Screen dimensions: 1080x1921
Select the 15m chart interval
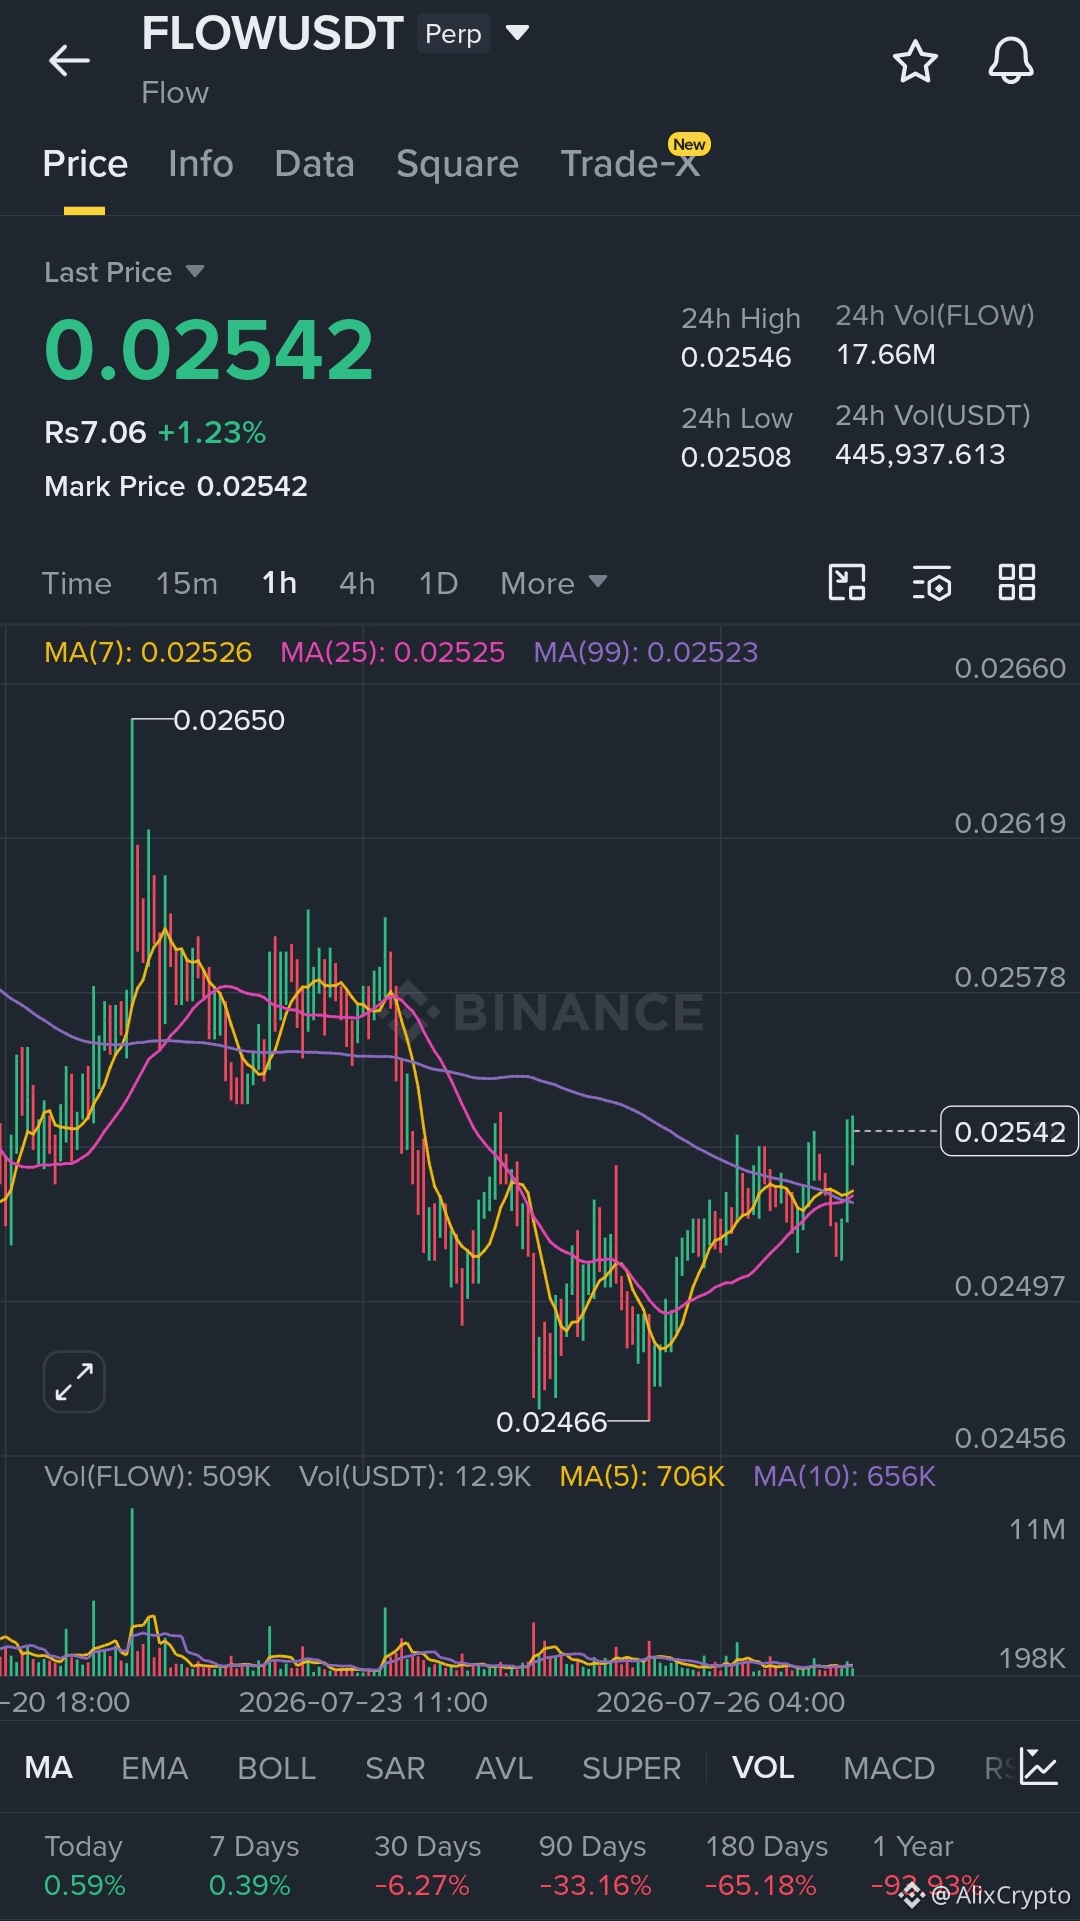(187, 583)
